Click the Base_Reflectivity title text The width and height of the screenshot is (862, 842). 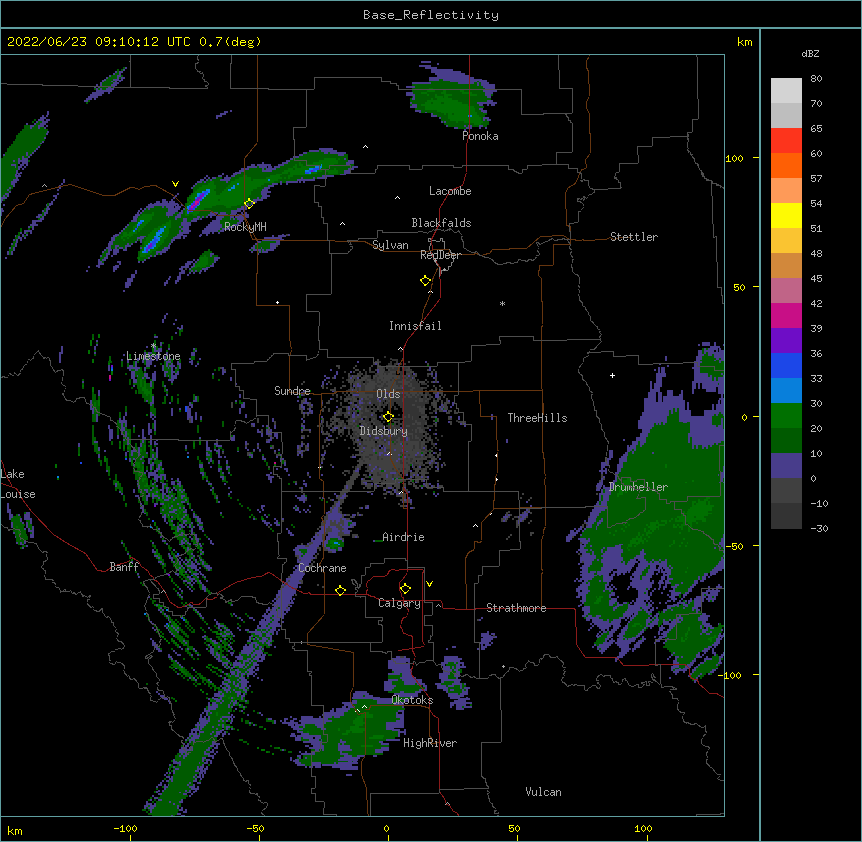tap(431, 15)
